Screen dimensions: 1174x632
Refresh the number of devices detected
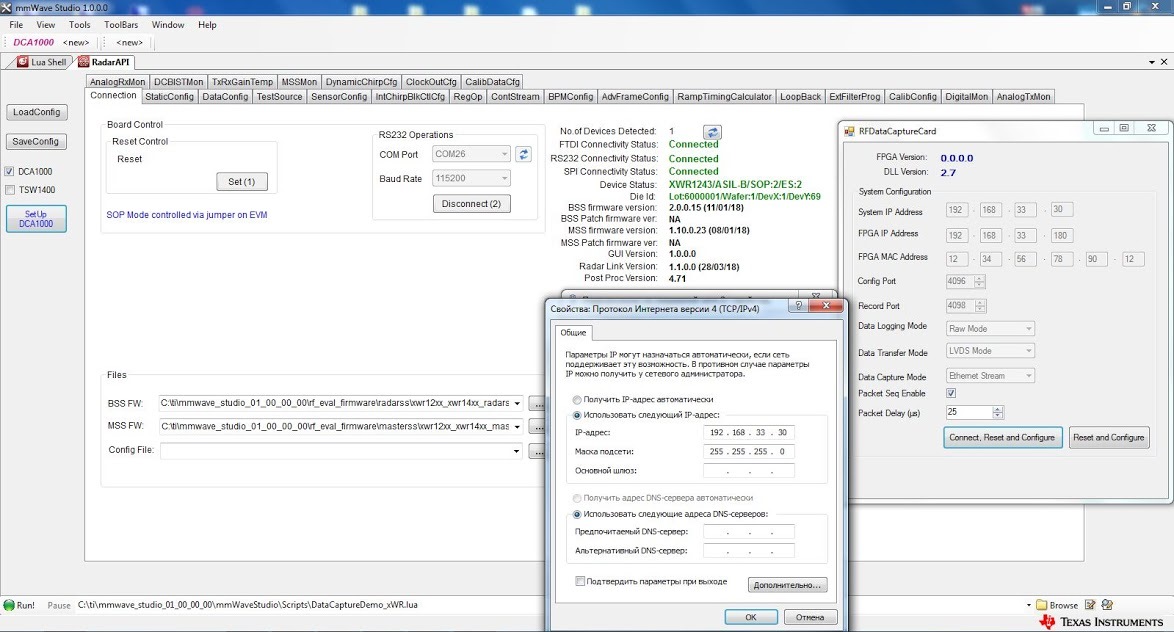[712, 132]
